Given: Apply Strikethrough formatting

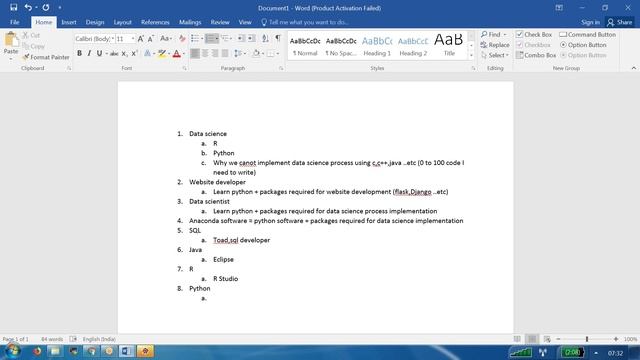Looking at the screenshot, I should tap(114, 53).
